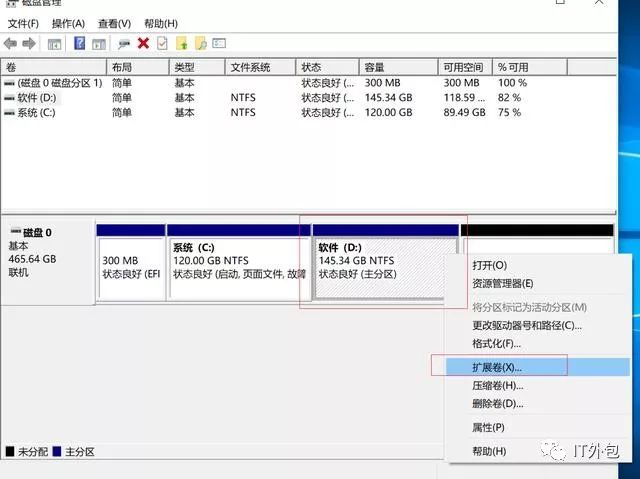Open the 文件(F) menu
This screenshot has height=479, width=640.
(x=23, y=24)
